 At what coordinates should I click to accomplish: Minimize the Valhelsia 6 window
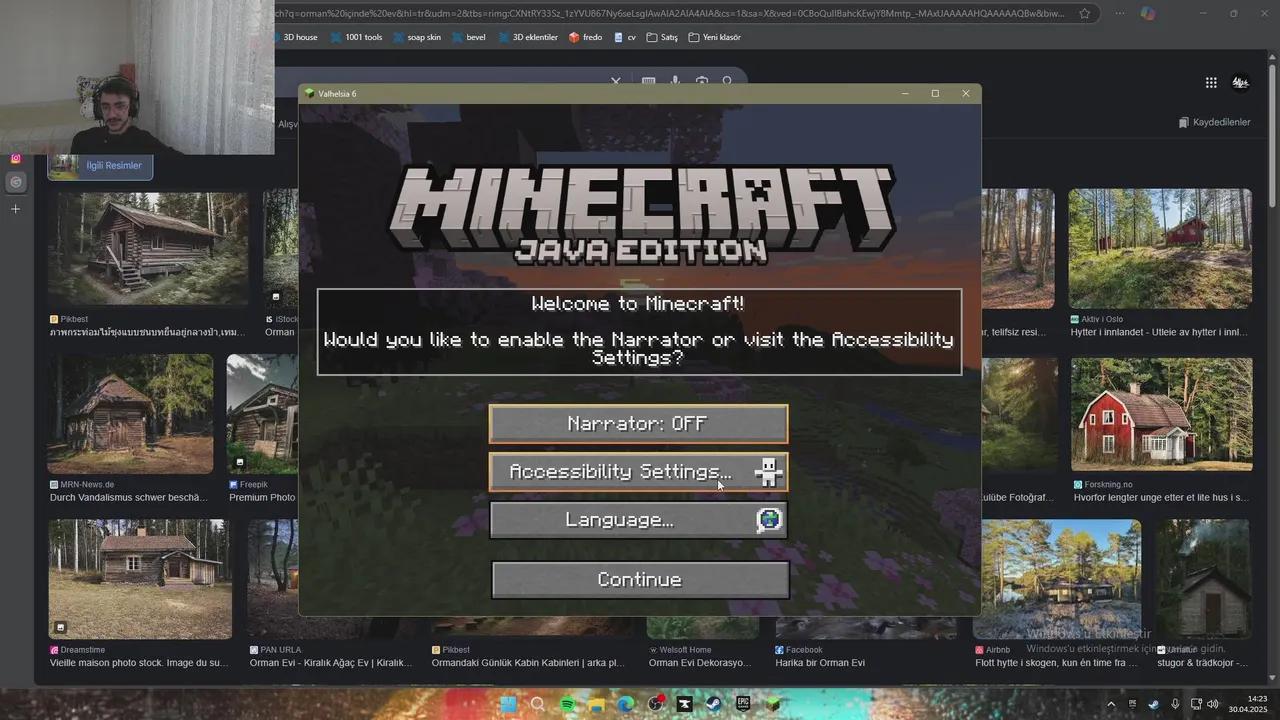pyautogui.click(x=905, y=94)
